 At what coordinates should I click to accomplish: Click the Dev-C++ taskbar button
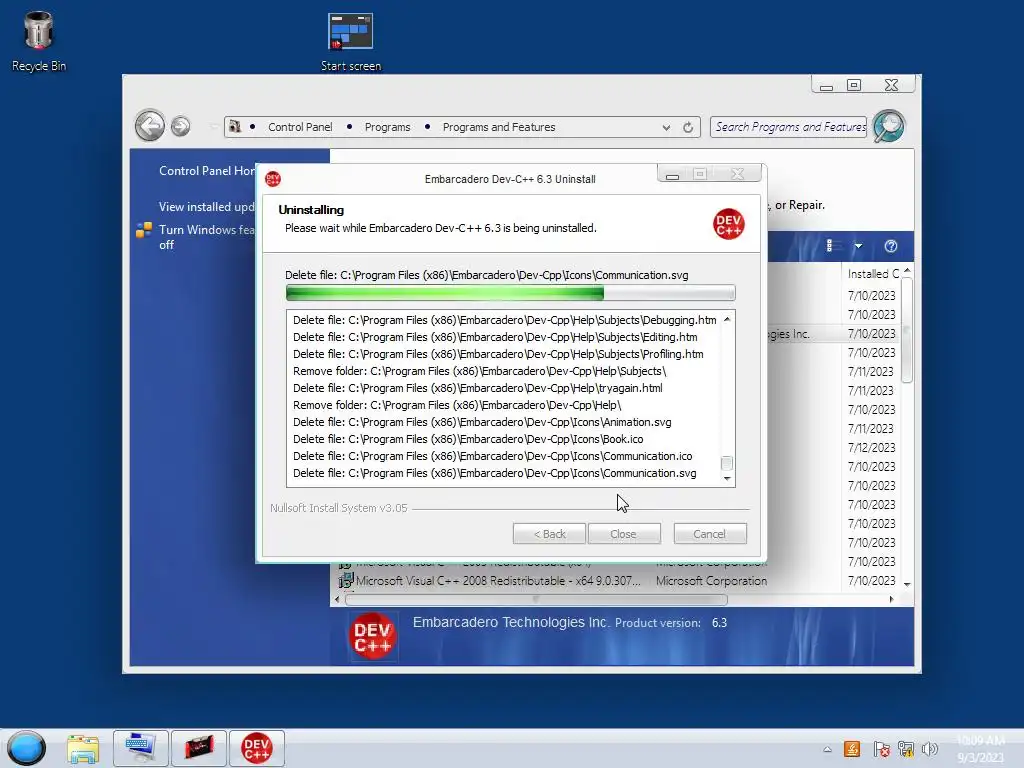click(257, 748)
